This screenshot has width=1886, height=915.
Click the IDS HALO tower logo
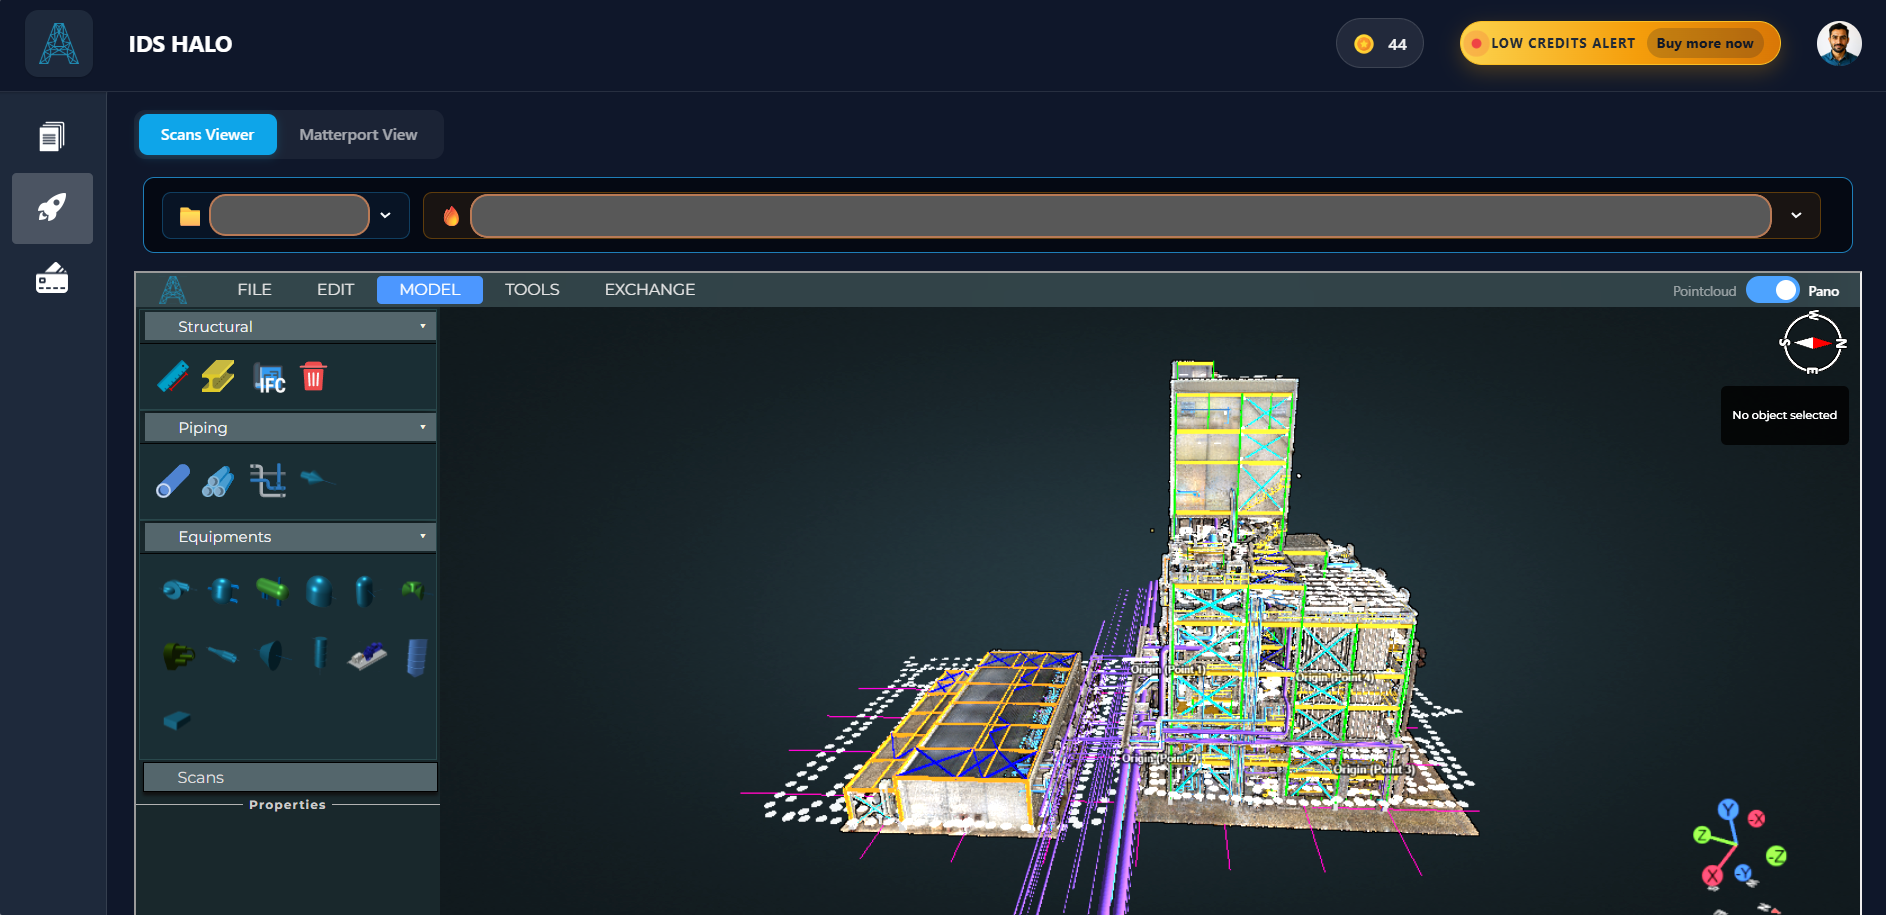pos(59,44)
